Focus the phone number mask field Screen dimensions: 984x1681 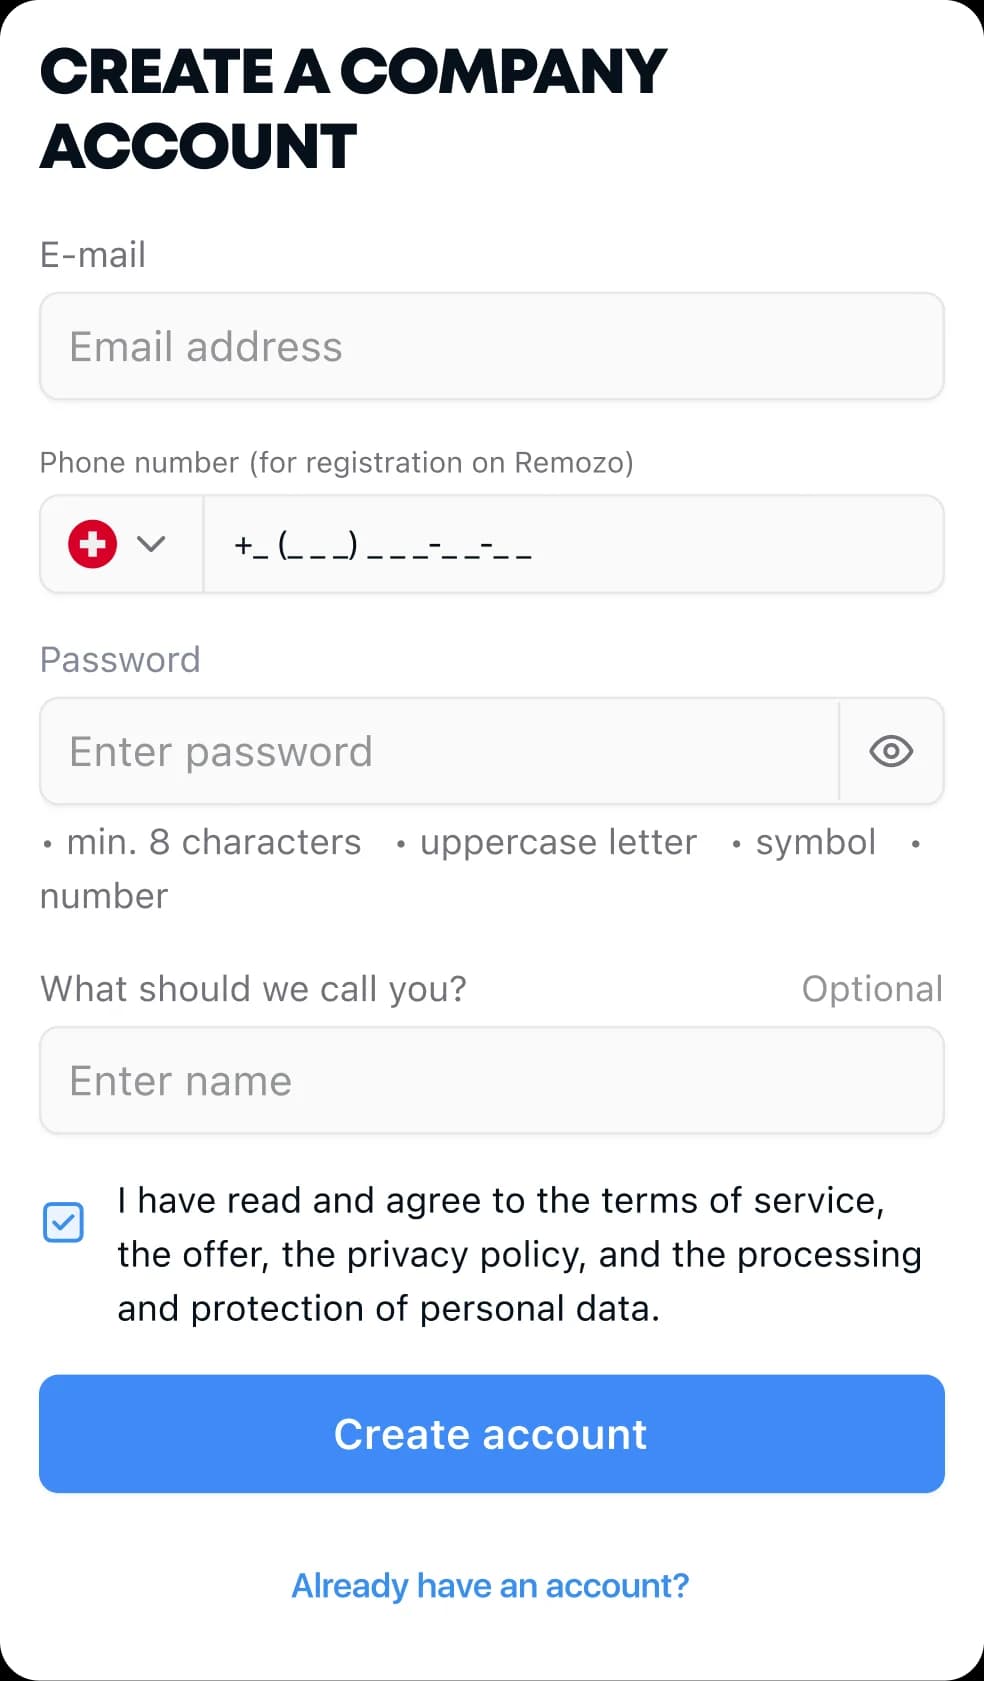click(x=572, y=545)
